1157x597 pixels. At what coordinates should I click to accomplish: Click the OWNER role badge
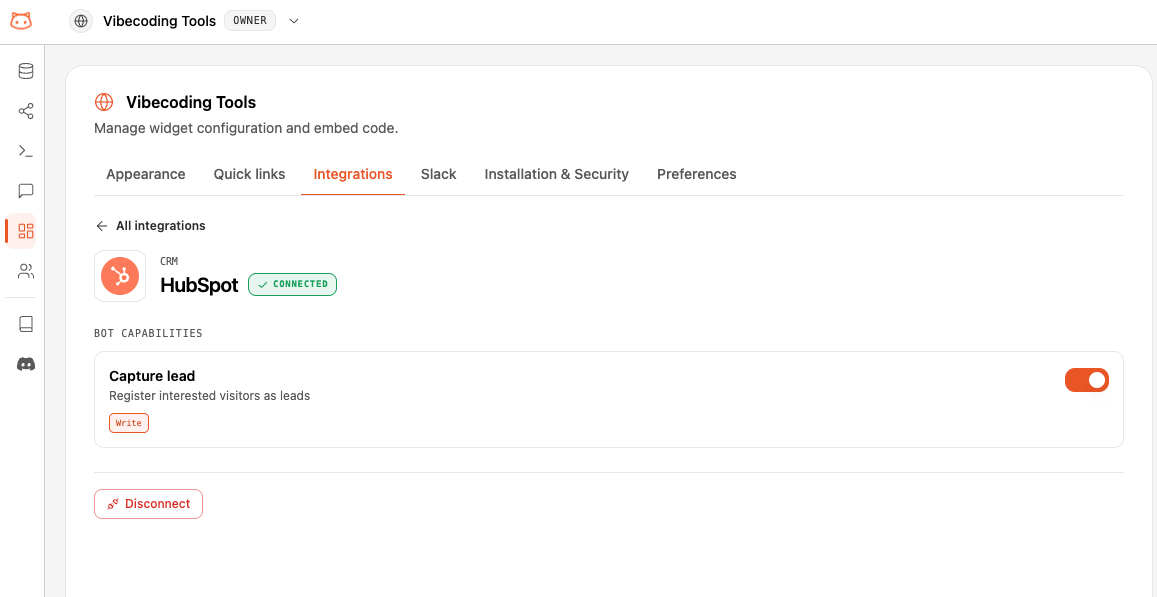coord(249,21)
